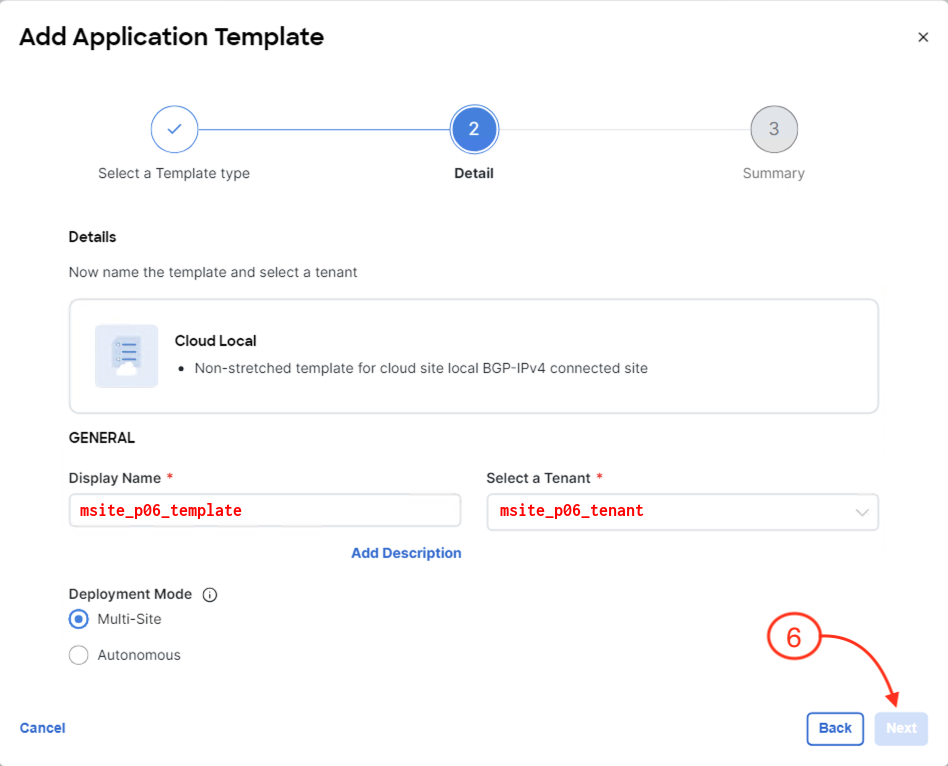Click the Cloud Local template icon
This screenshot has width=948, height=766.
pyautogui.click(x=126, y=356)
